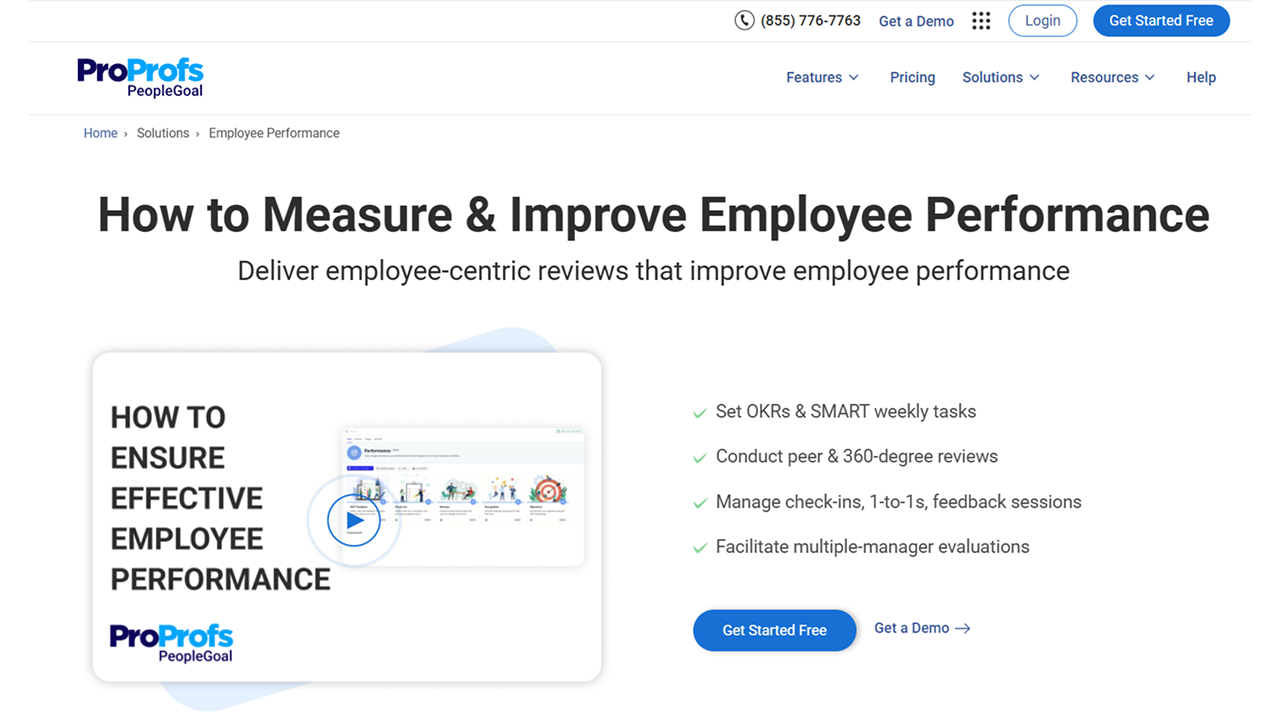
Task: Click 'Manage check-ins, 1-to-1s, feedback sessions' text
Action: [899, 502]
